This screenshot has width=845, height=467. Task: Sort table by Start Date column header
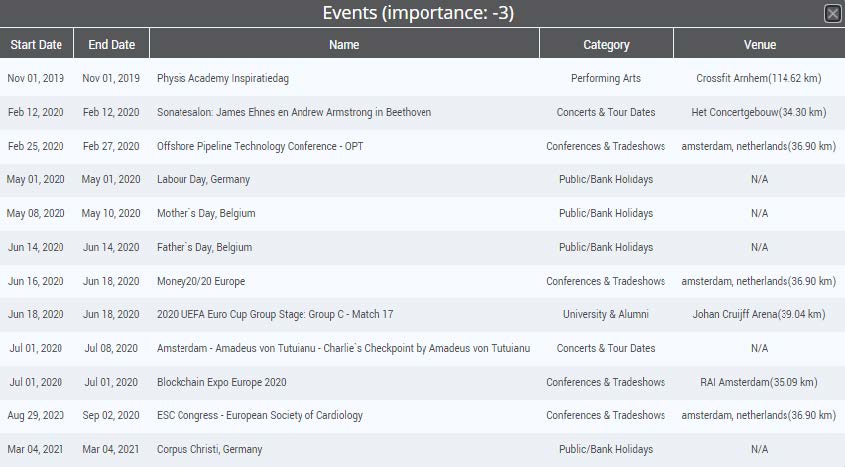[36, 44]
